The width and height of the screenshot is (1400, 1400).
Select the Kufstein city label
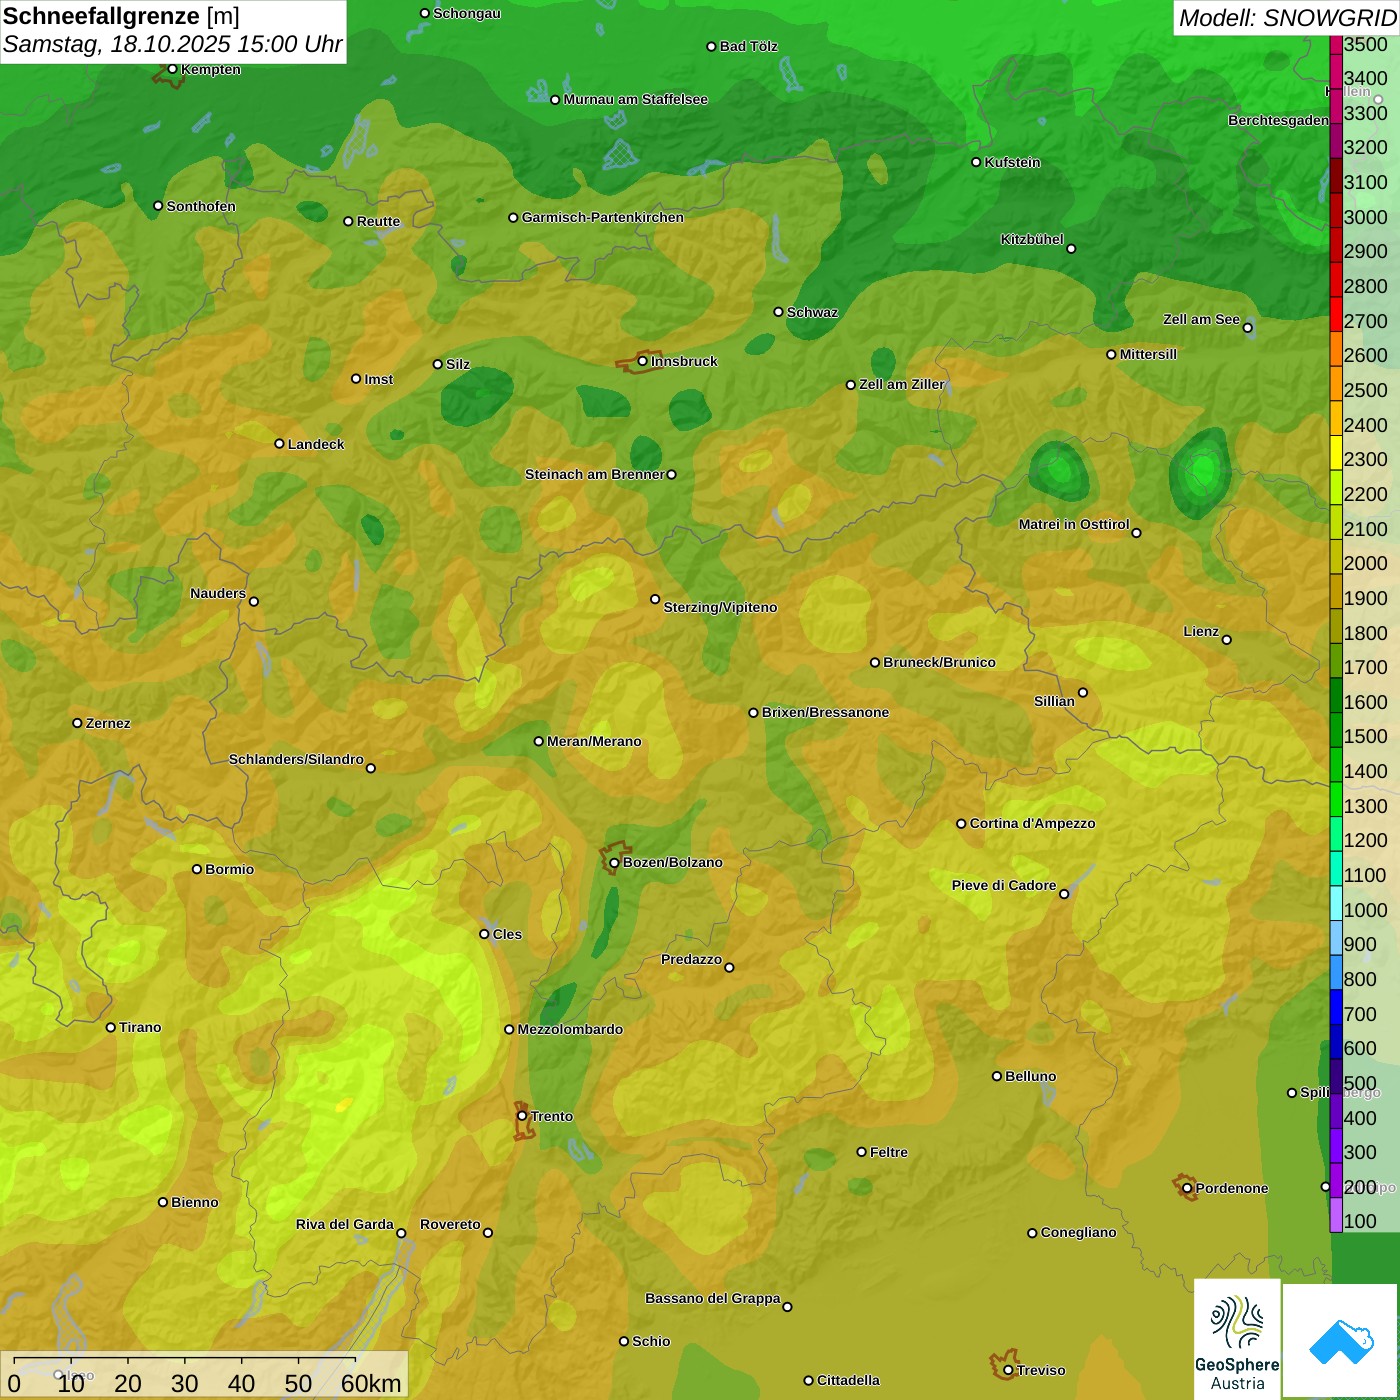coord(1013,162)
